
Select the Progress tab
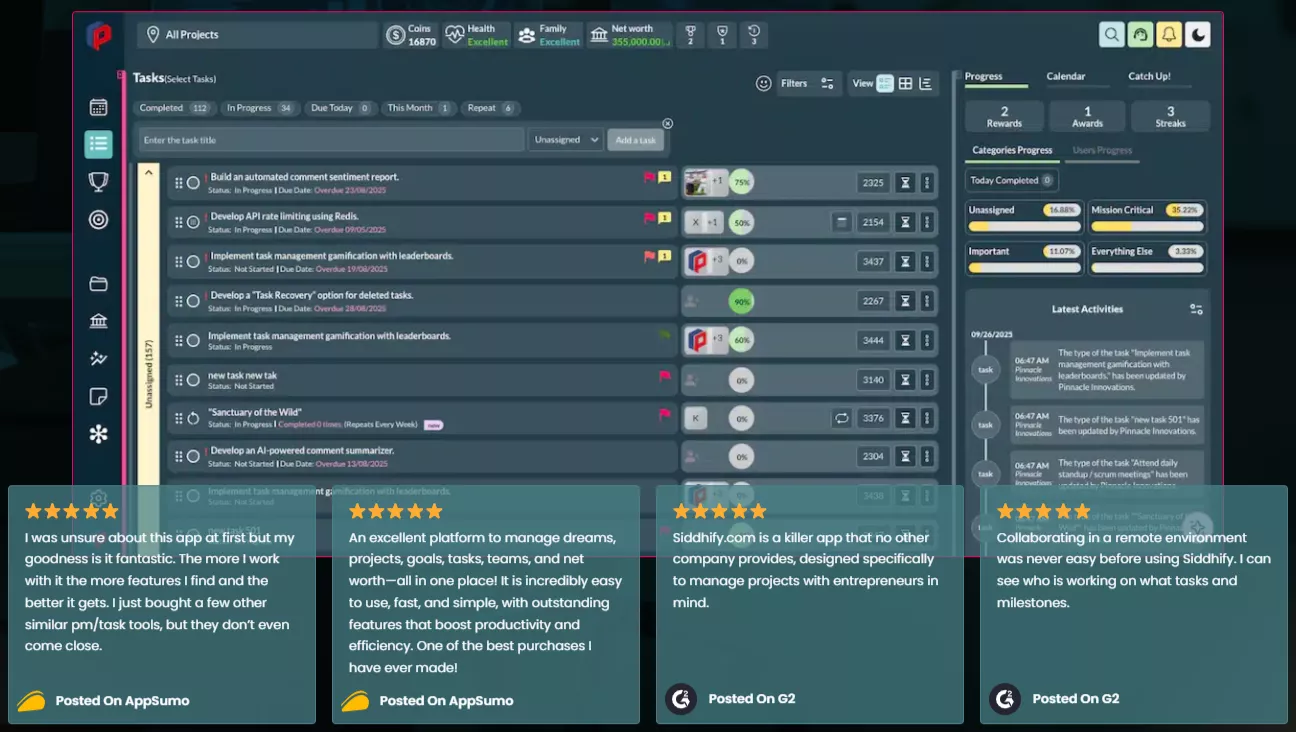(984, 76)
